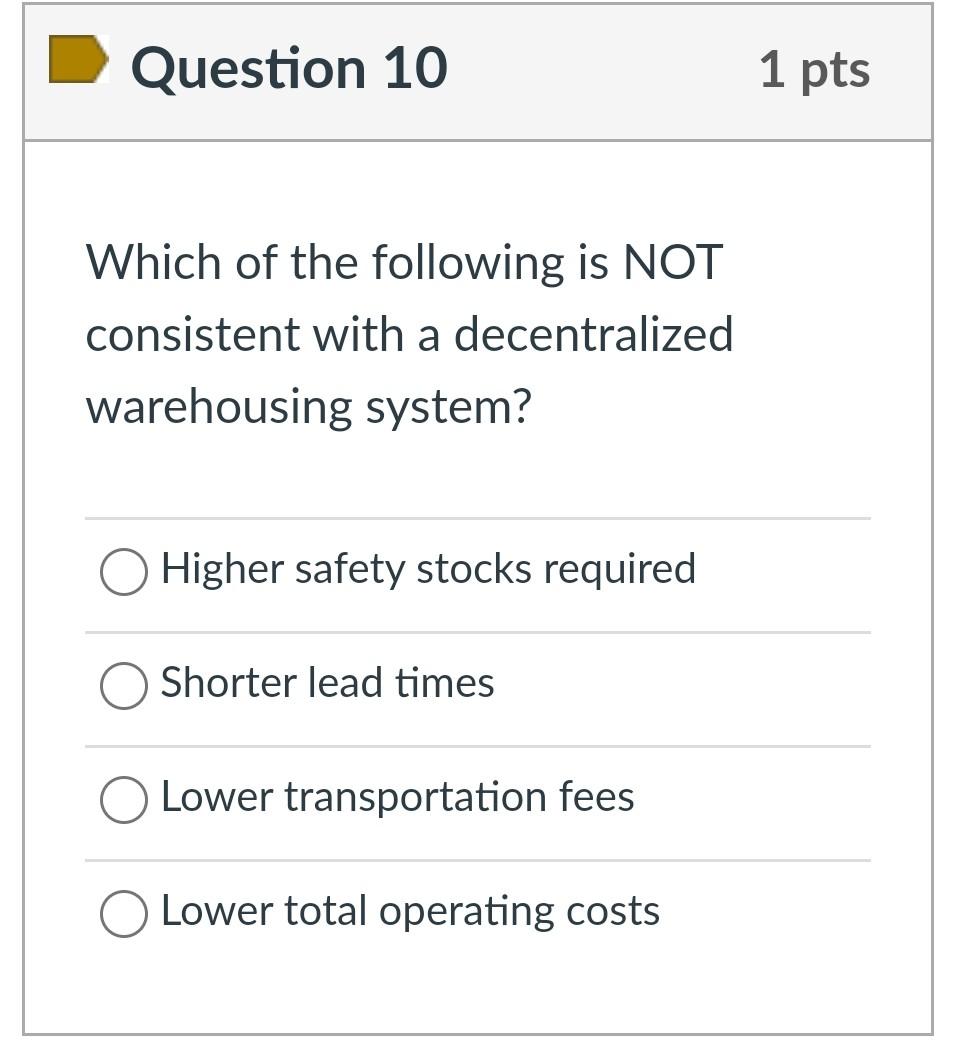Select Lower transportation fees answer

coord(122,800)
